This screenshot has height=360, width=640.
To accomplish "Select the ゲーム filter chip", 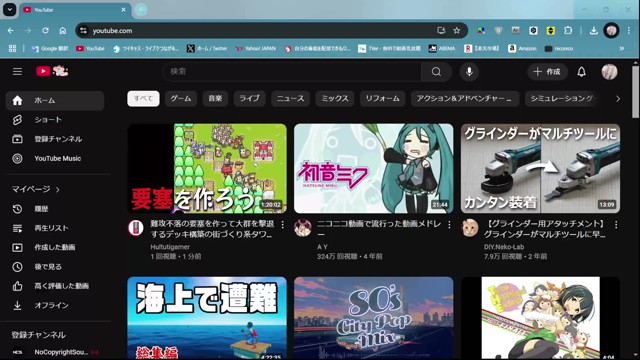I will [181, 98].
